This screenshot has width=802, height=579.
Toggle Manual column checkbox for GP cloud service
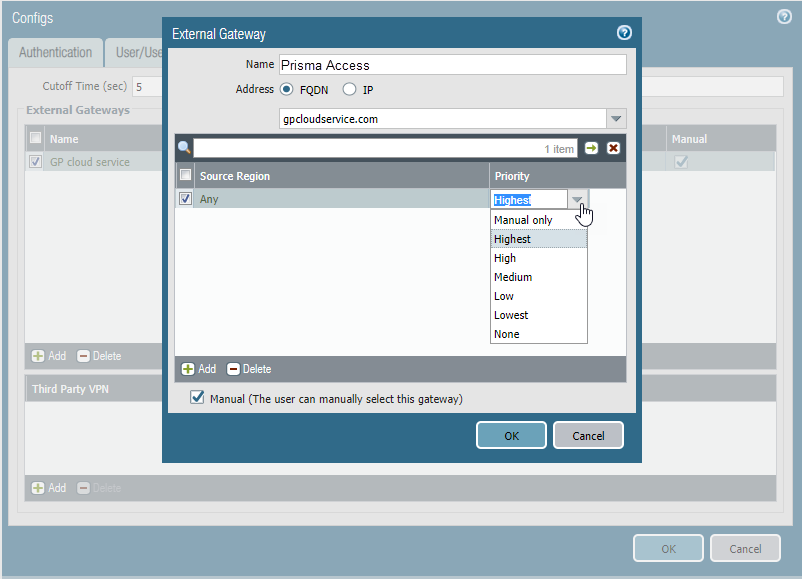[x=681, y=162]
